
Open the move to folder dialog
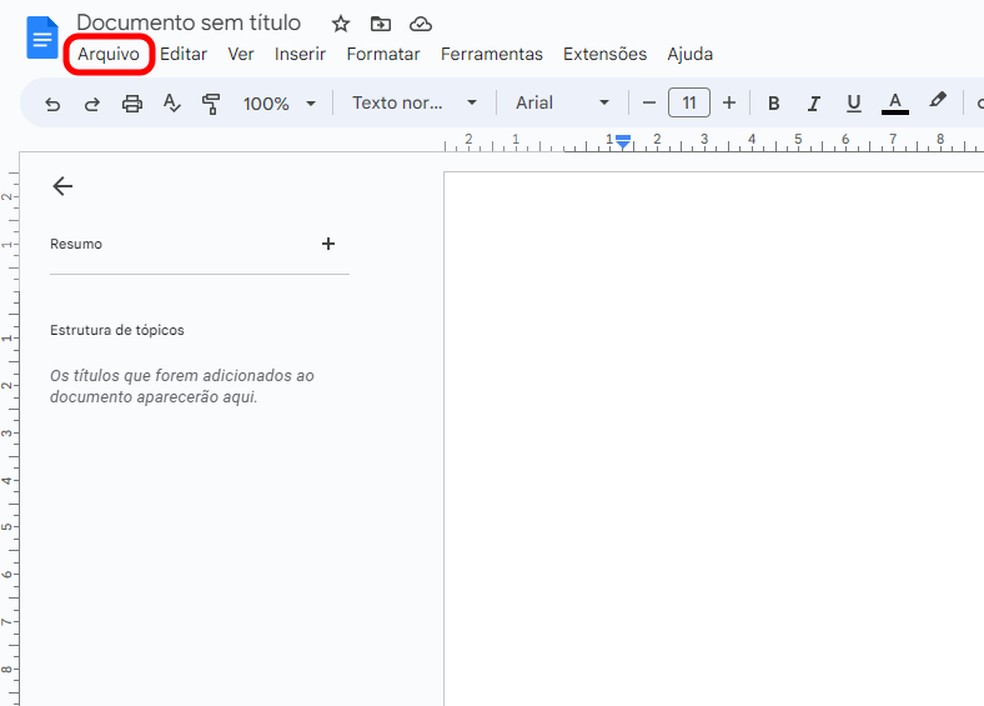(x=380, y=23)
